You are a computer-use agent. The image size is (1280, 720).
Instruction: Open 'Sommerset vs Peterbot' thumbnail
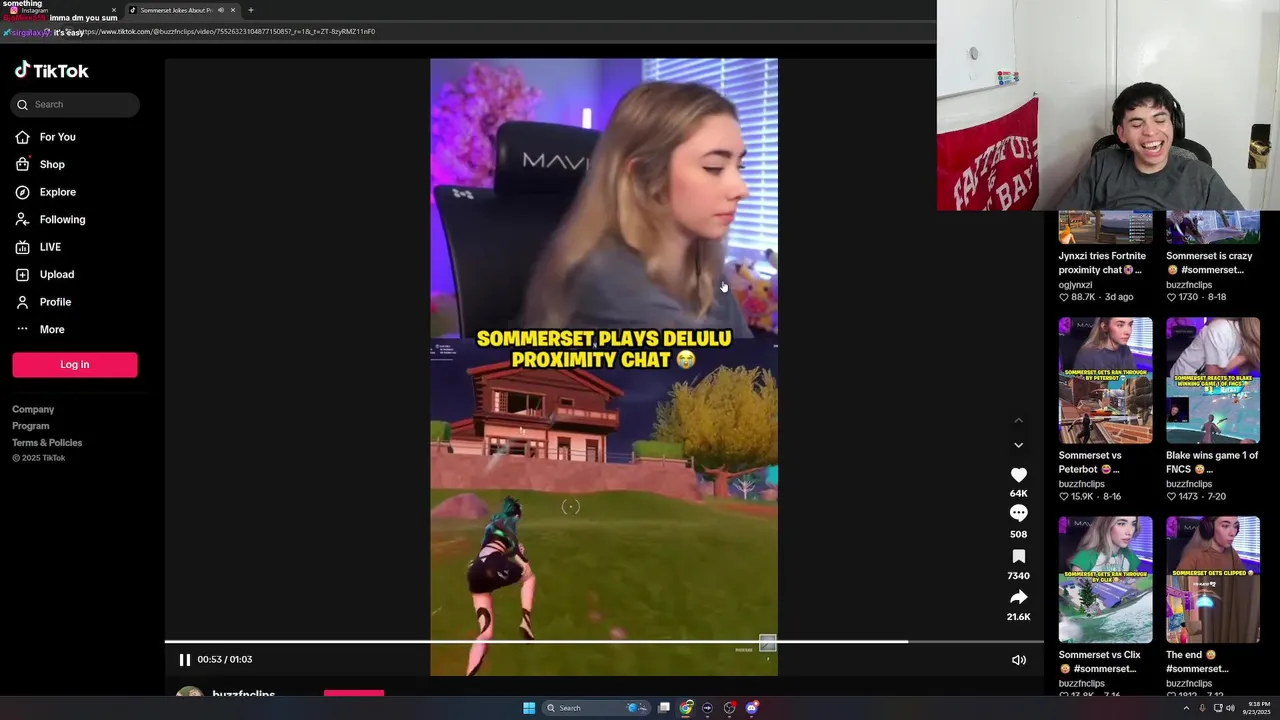(1105, 380)
